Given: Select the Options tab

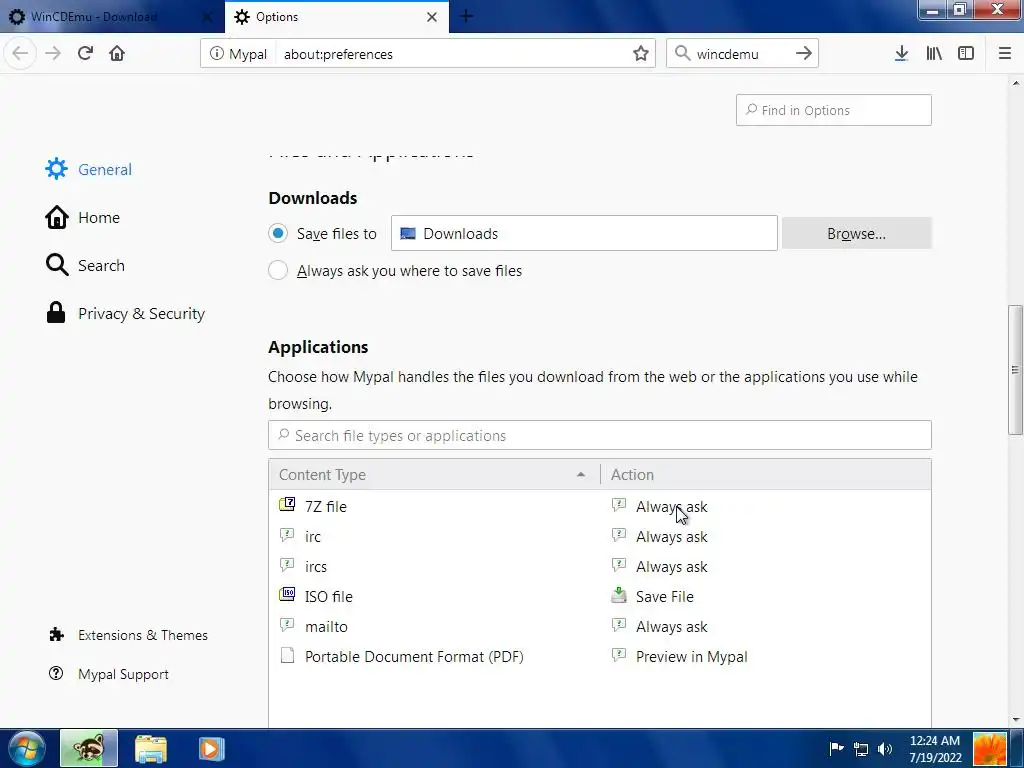Looking at the screenshot, I should coord(336,17).
